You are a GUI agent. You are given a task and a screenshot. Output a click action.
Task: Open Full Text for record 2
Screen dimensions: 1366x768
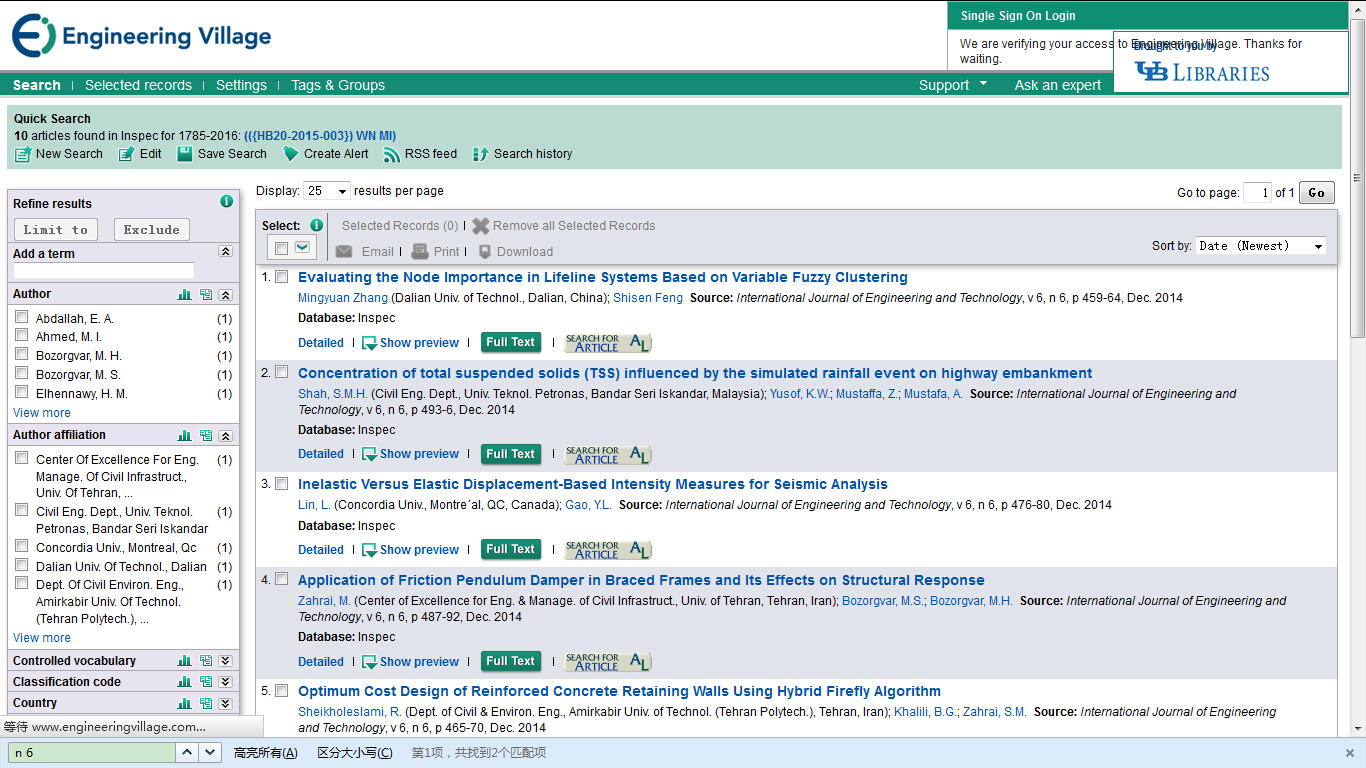pos(510,454)
